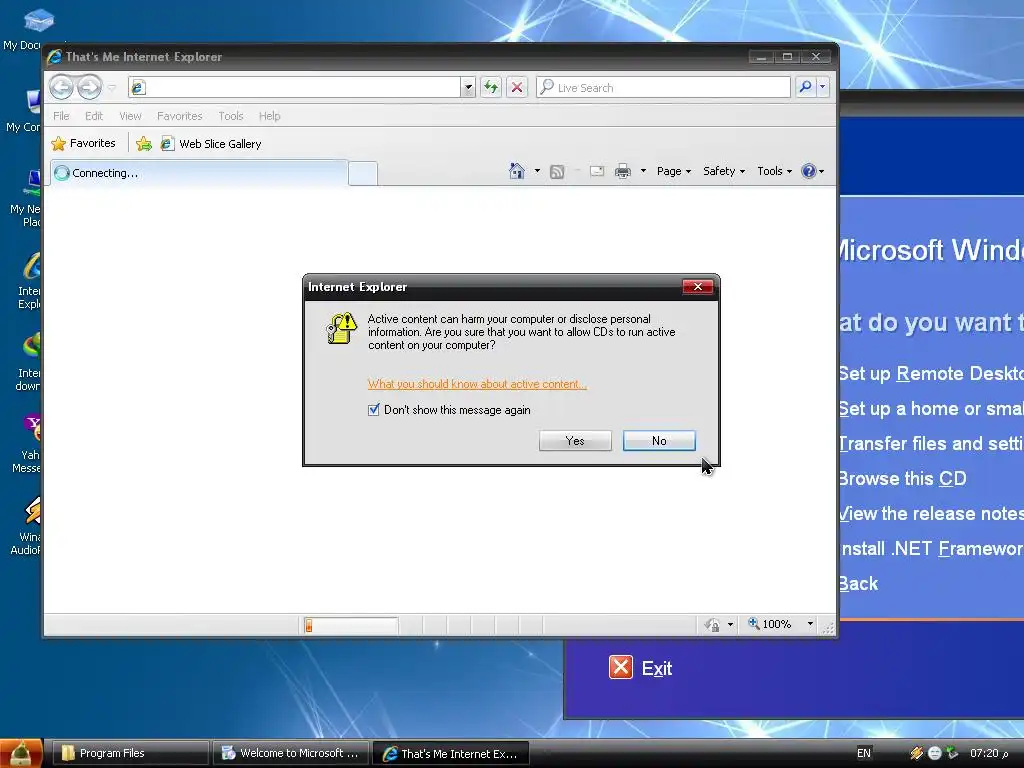This screenshot has height=768, width=1024.
Task: Click Install .NET Framework link
Action: point(931,549)
